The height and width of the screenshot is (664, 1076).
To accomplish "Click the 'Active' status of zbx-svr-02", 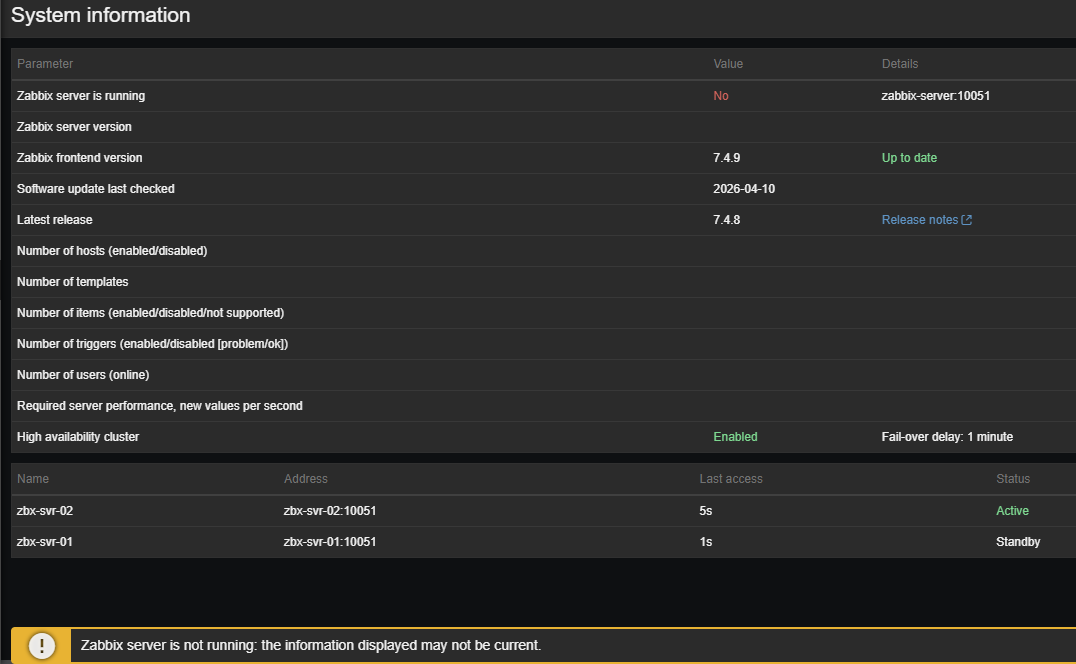I will click(x=1012, y=511).
